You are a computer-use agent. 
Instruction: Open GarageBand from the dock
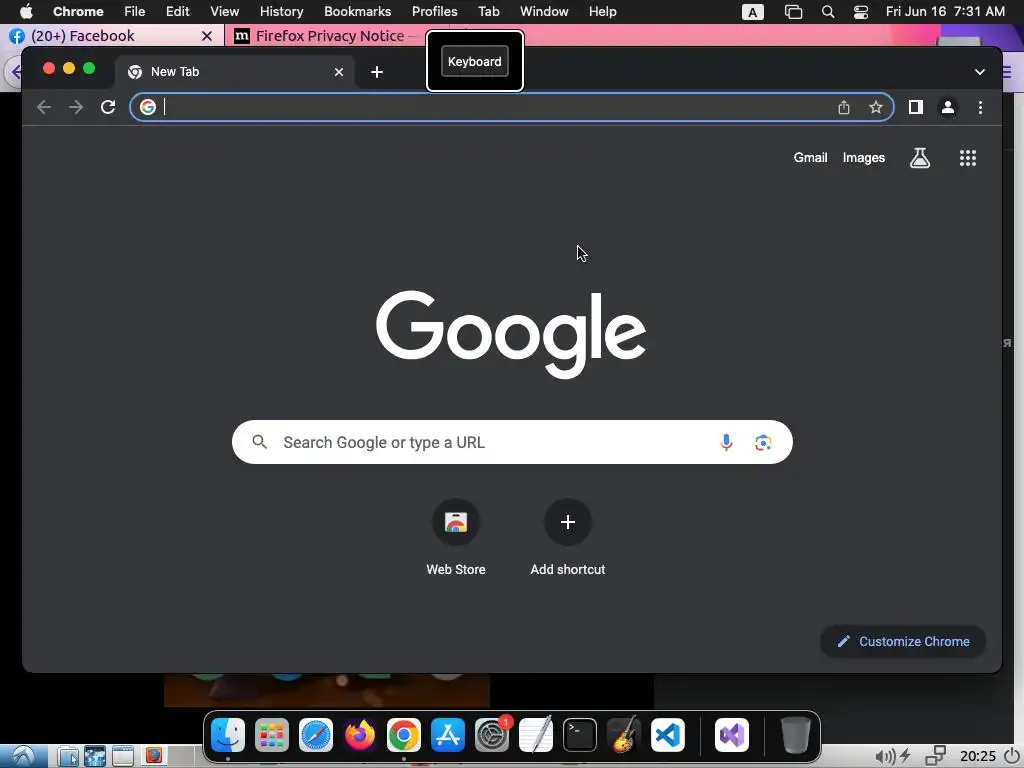click(624, 735)
